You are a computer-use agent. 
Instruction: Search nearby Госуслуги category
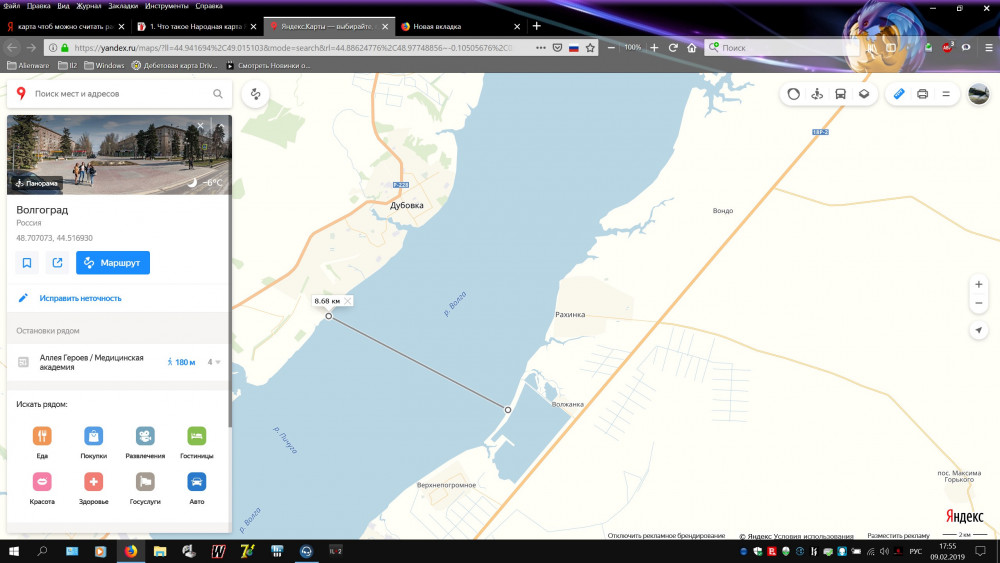[145, 488]
